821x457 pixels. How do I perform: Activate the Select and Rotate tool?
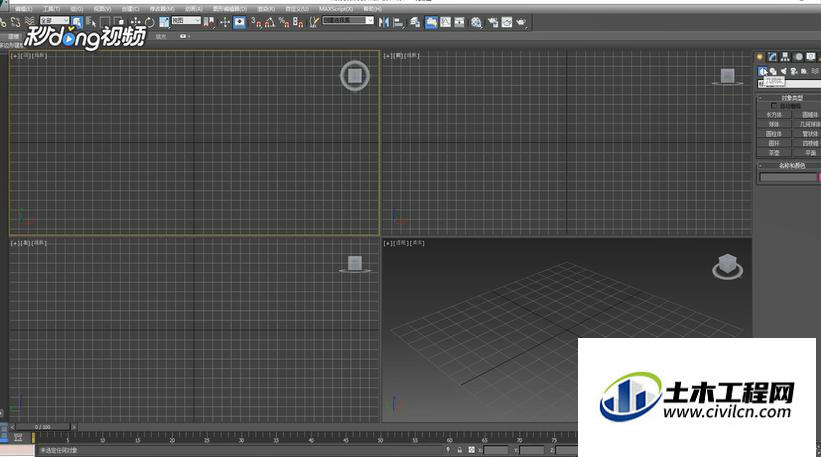click(150, 22)
